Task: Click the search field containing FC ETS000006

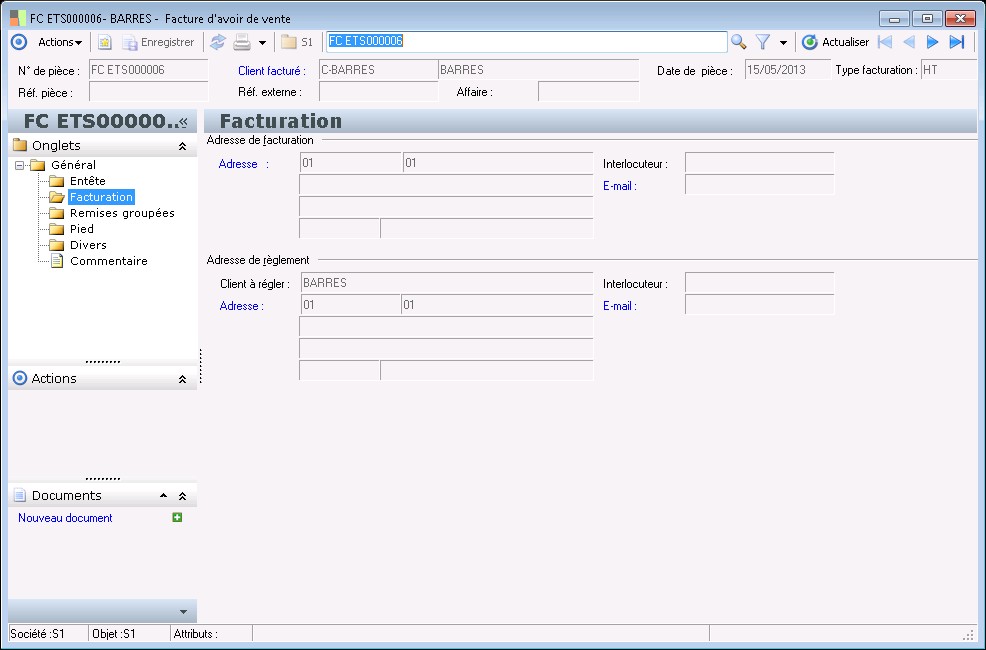Action: pos(526,41)
